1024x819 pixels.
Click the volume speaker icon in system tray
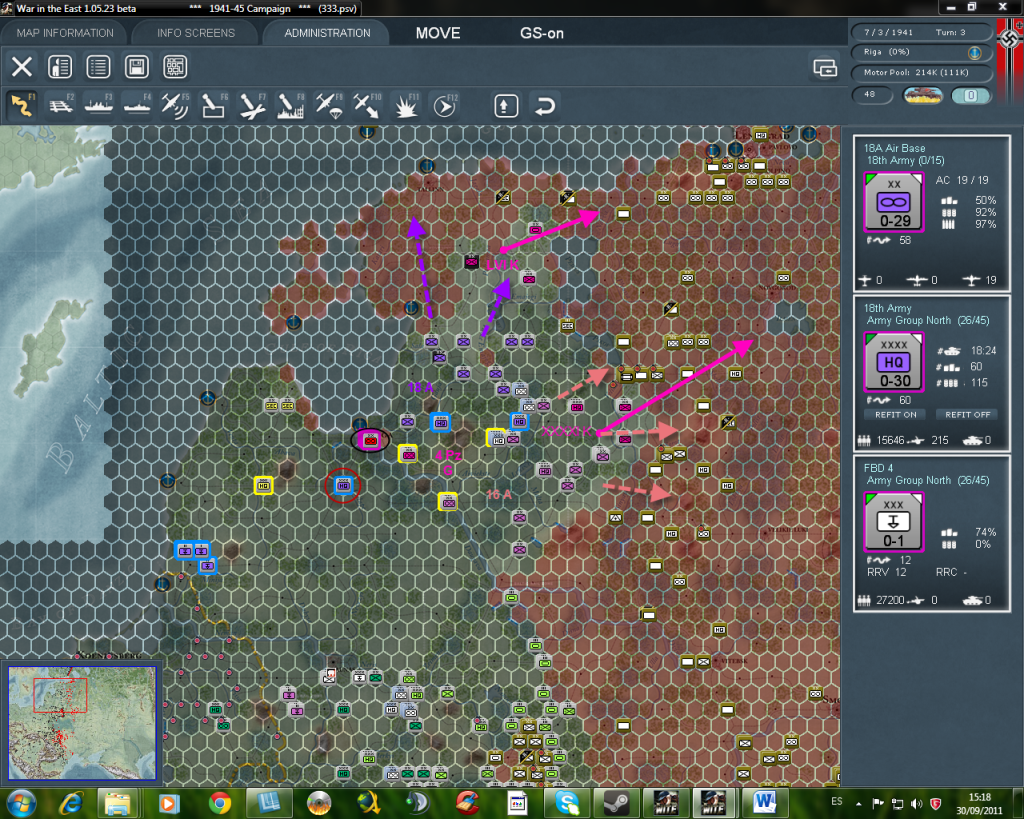(x=916, y=804)
